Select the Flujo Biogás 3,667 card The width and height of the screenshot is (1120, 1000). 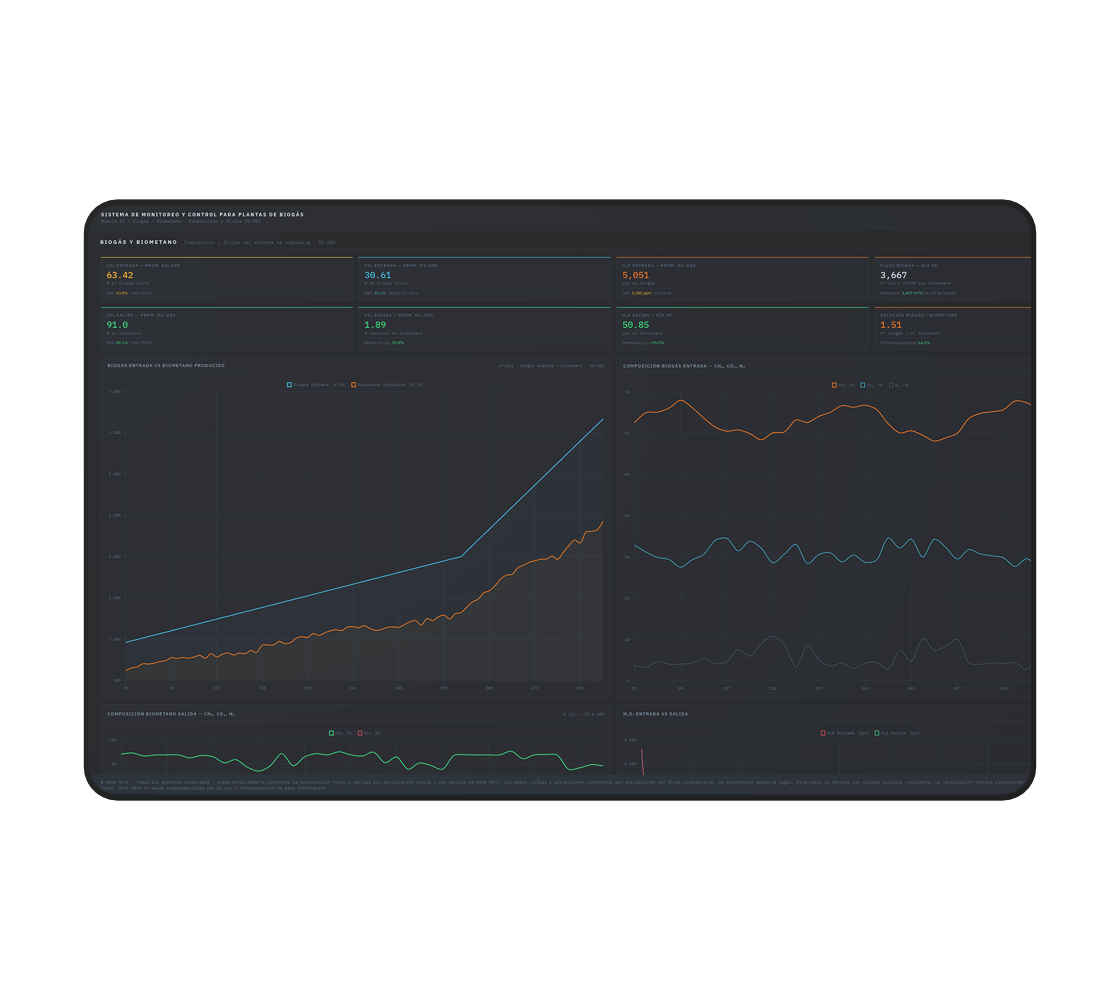pos(952,279)
